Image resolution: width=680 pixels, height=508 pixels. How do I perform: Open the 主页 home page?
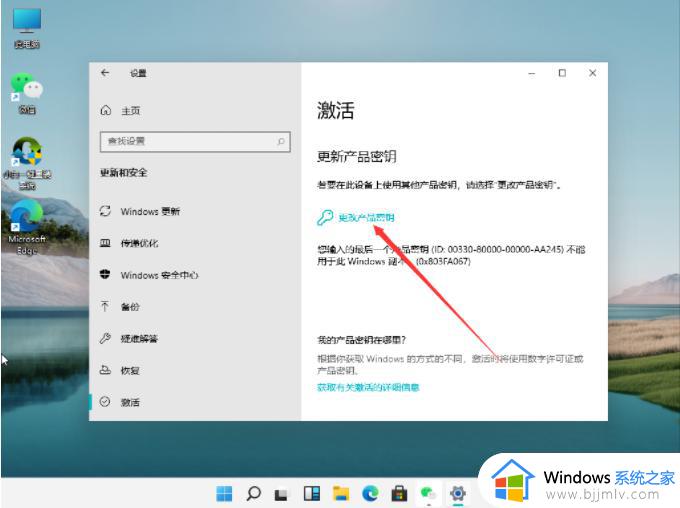tap(131, 111)
